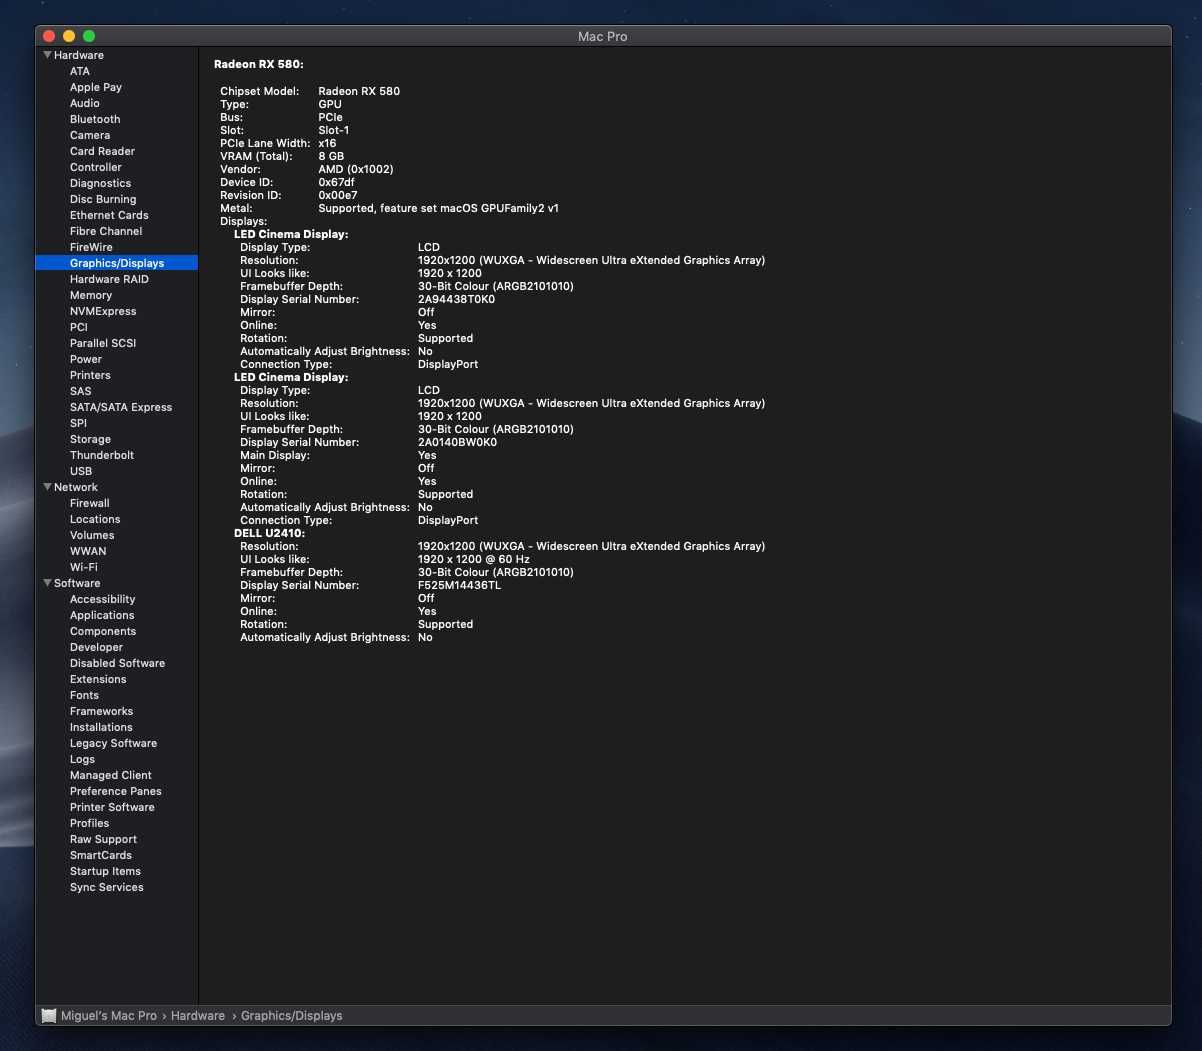Open Accessibility under Software
Screen dimensions: 1202x1051
point(102,599)
